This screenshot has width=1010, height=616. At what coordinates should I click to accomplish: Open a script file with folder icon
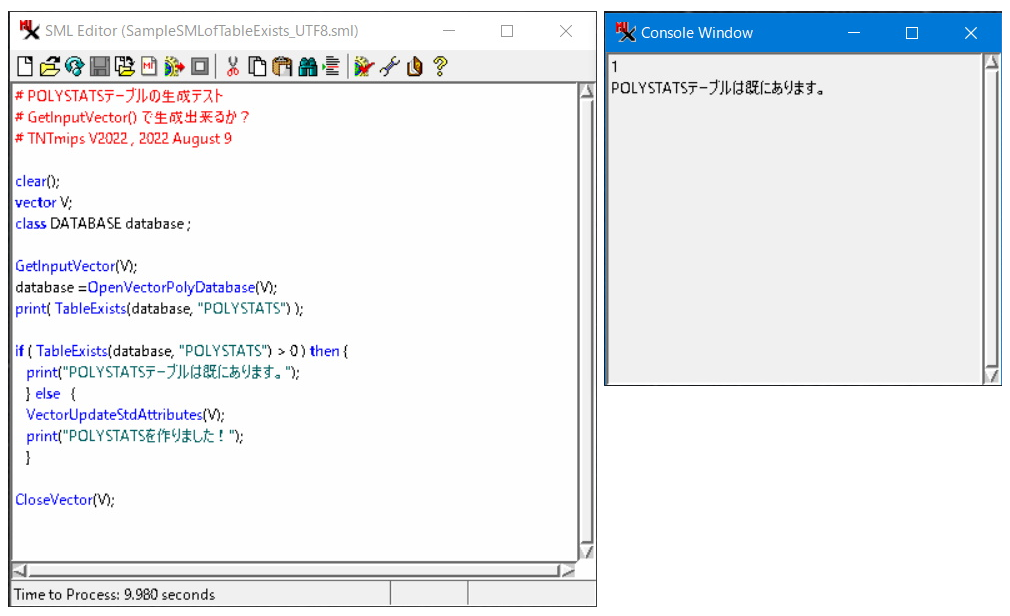coord(50,67)
